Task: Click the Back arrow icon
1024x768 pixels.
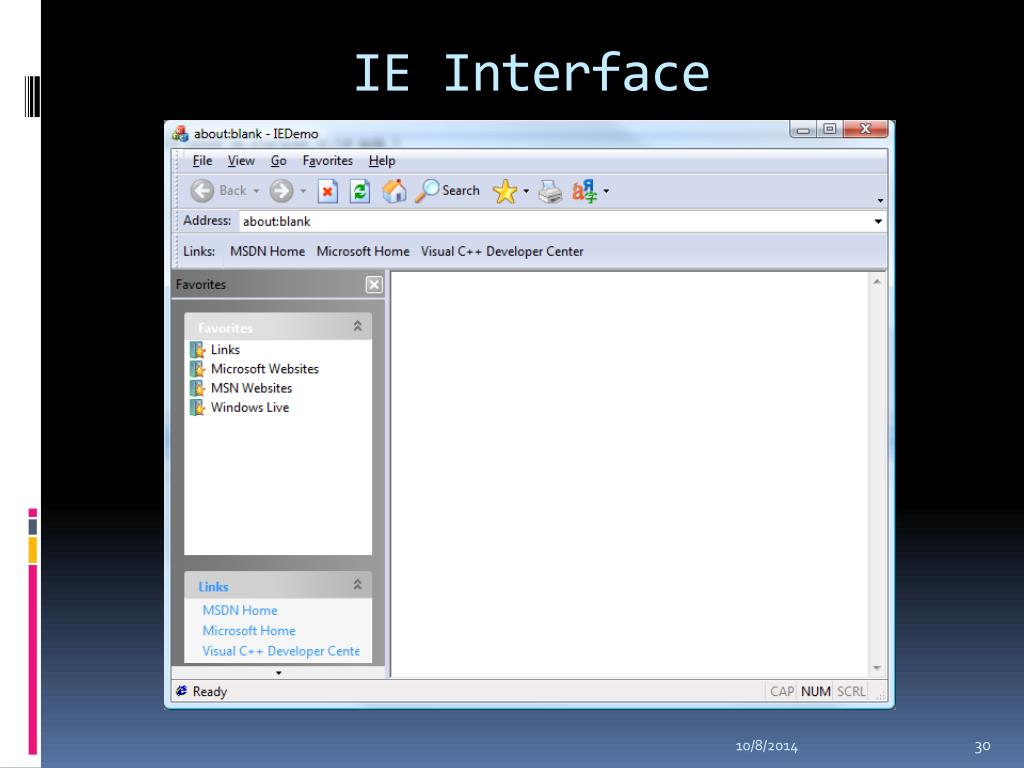Action: tap(202, 191)
